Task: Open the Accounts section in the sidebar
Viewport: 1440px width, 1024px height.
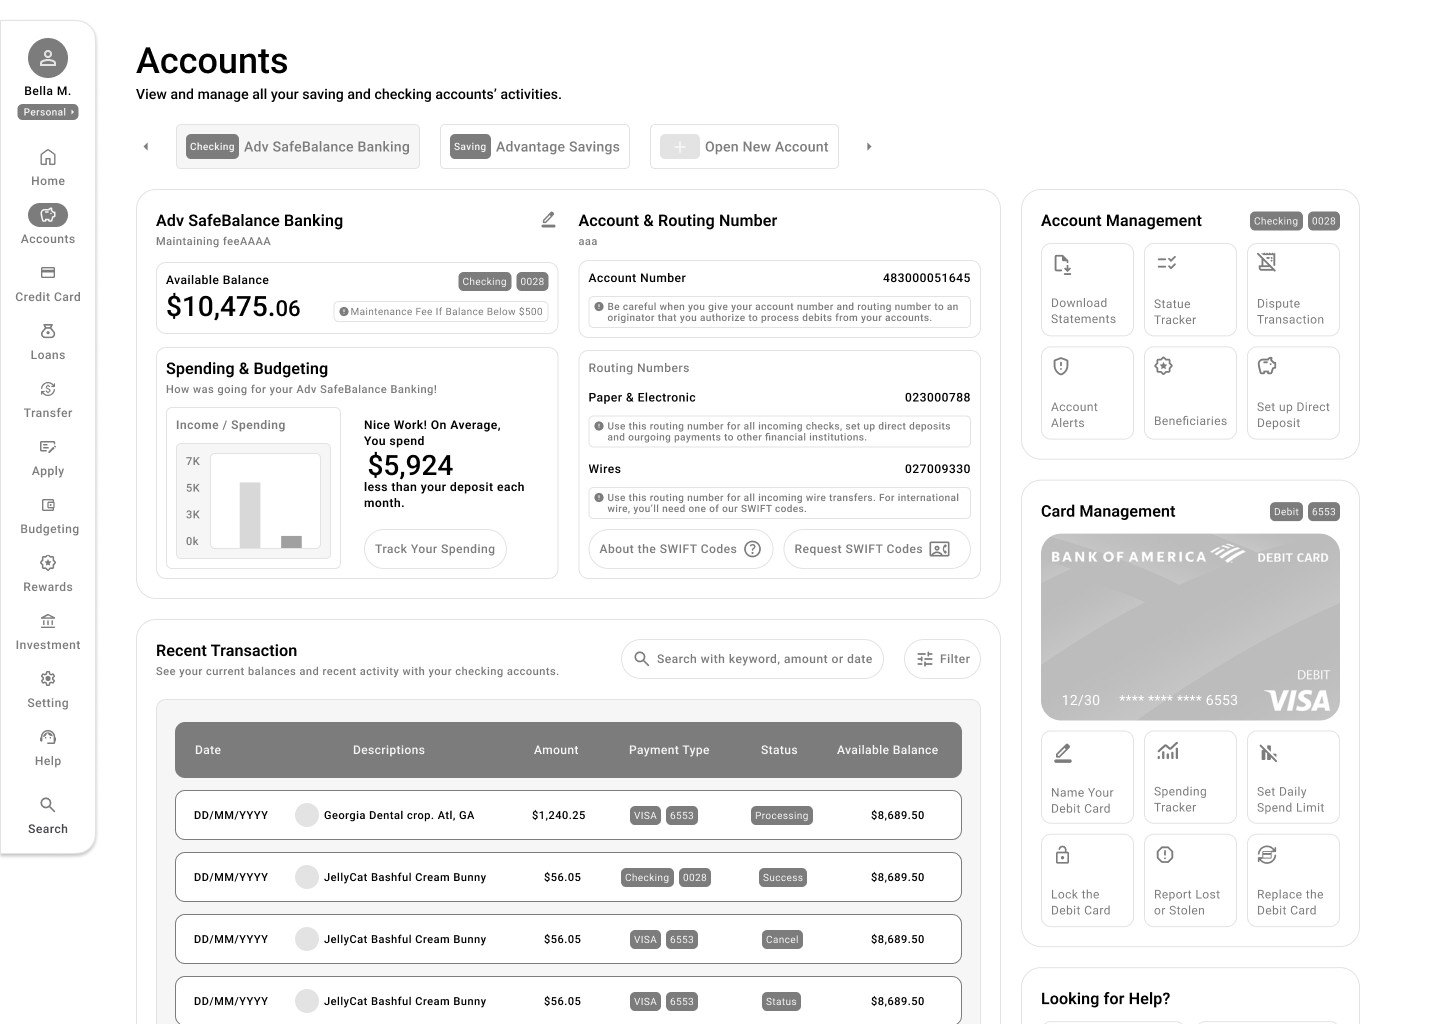Action: 48,226
